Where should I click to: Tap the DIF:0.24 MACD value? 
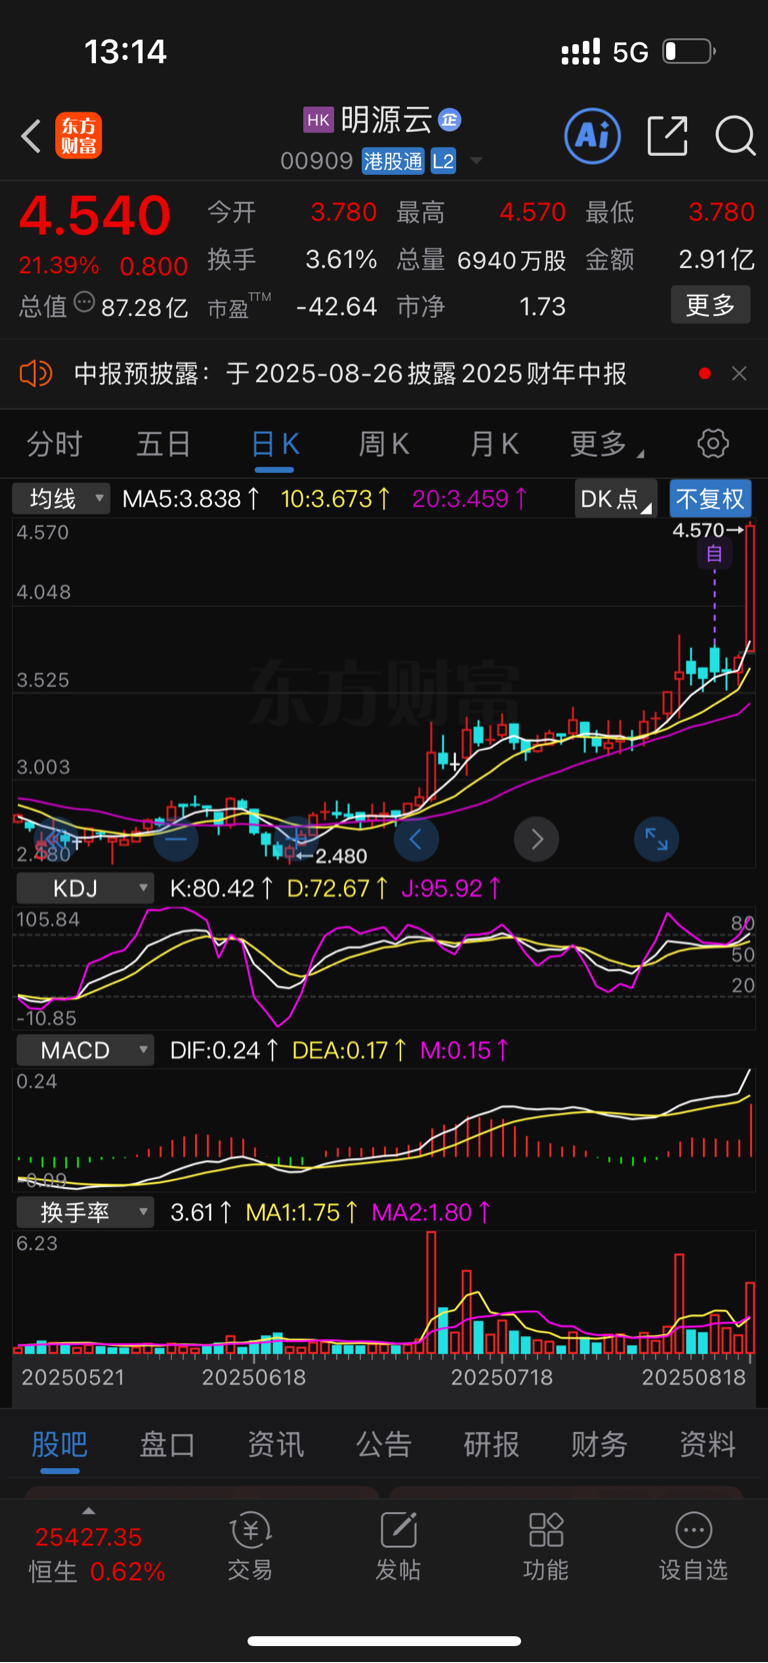[224, 1050]
